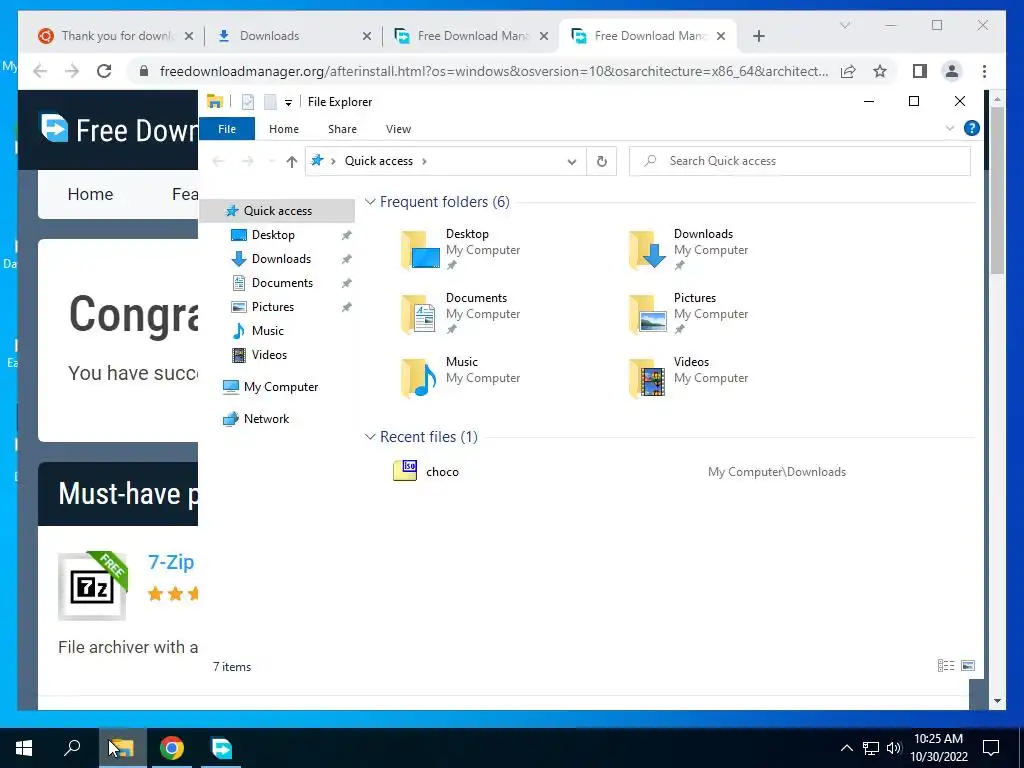Open Music folder in Frequent folders
Screen dimensions: 1024x768
[x=461, y=377]
